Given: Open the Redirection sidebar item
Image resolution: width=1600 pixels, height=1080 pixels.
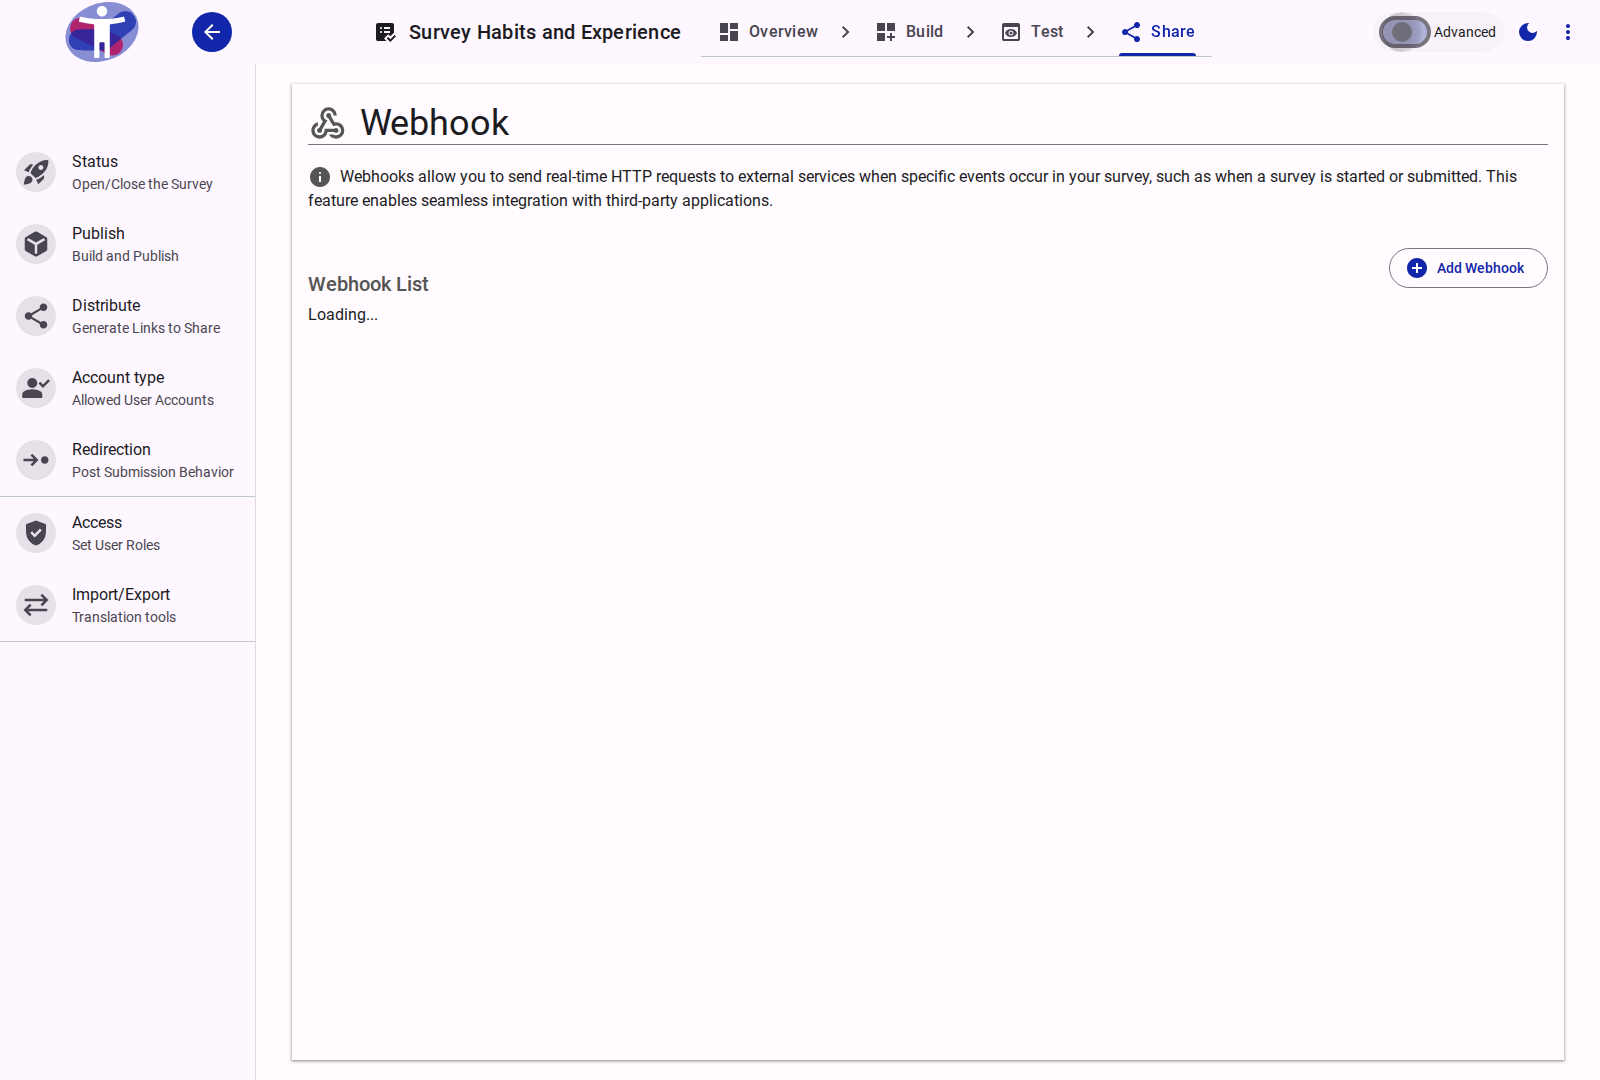Looking at the screenshot, I should click(128, 460).
